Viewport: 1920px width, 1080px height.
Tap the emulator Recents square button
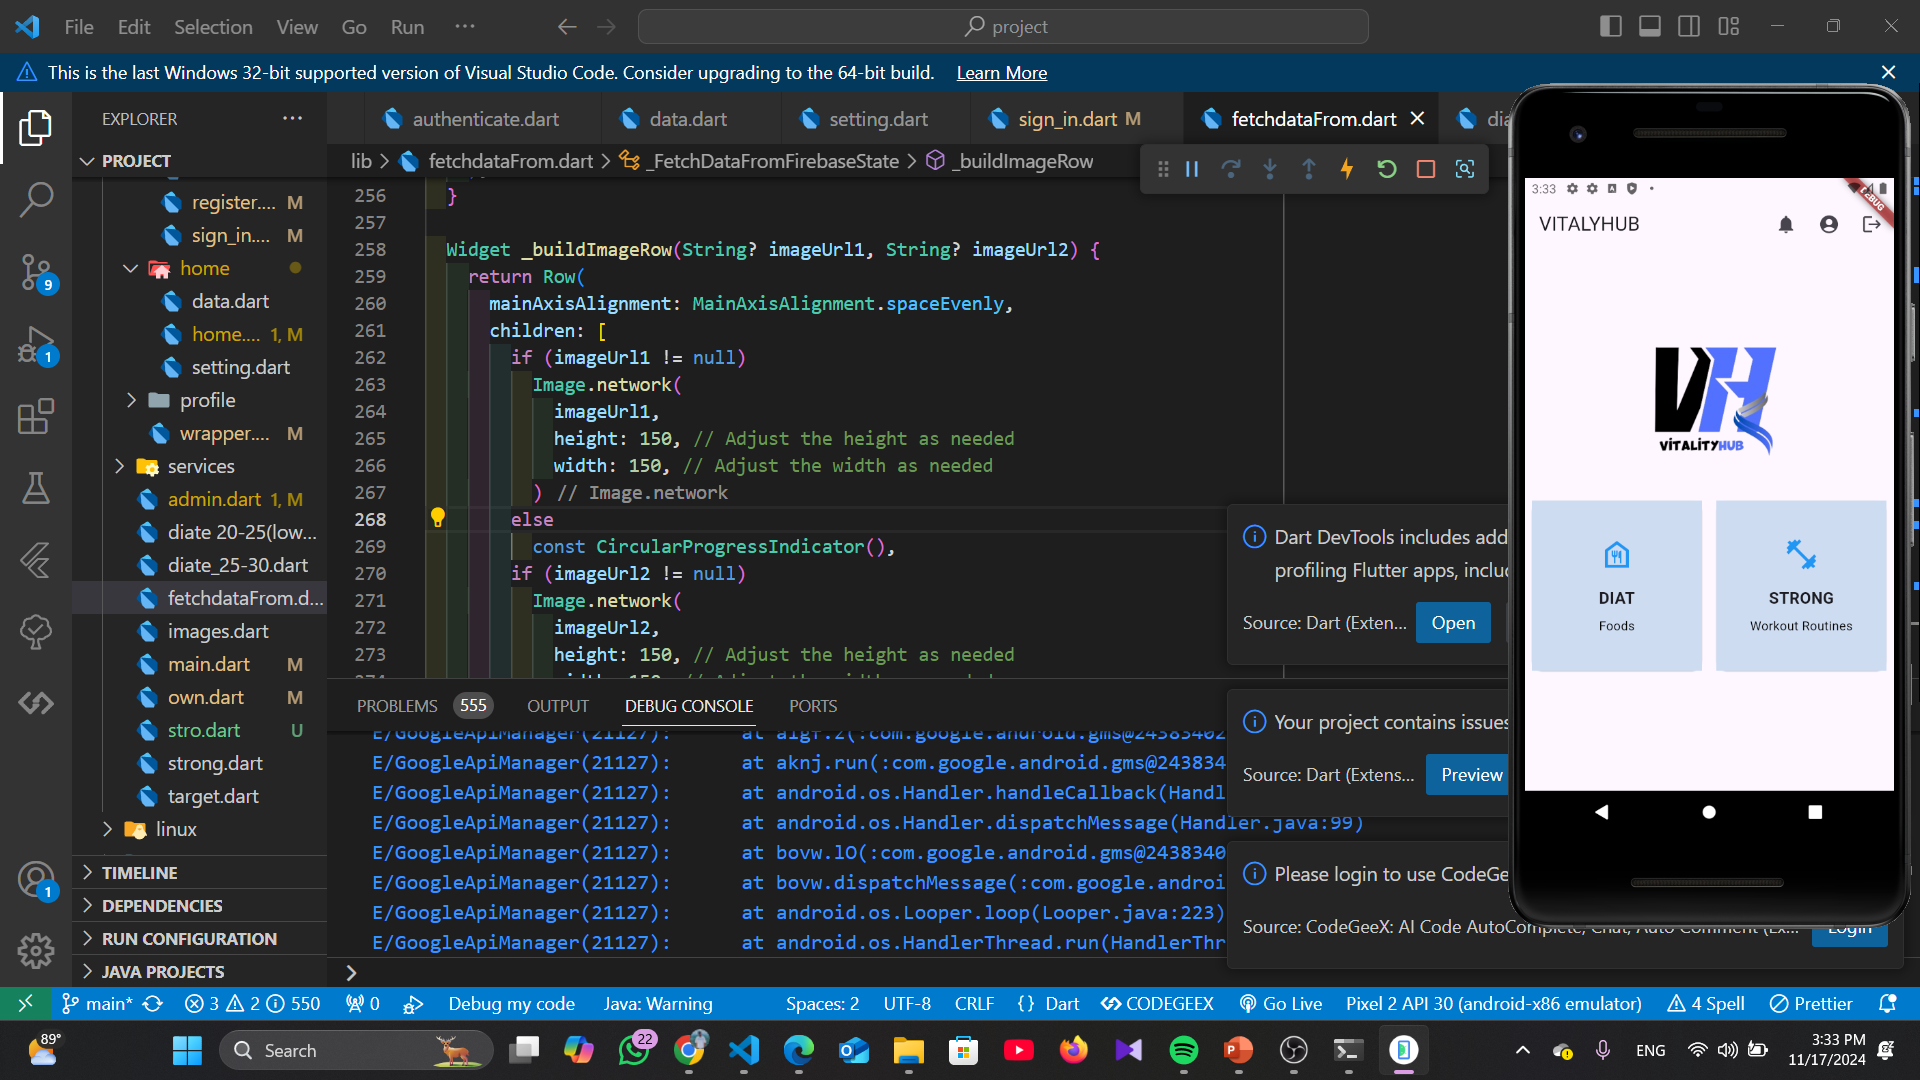(x=1815, y=812)
